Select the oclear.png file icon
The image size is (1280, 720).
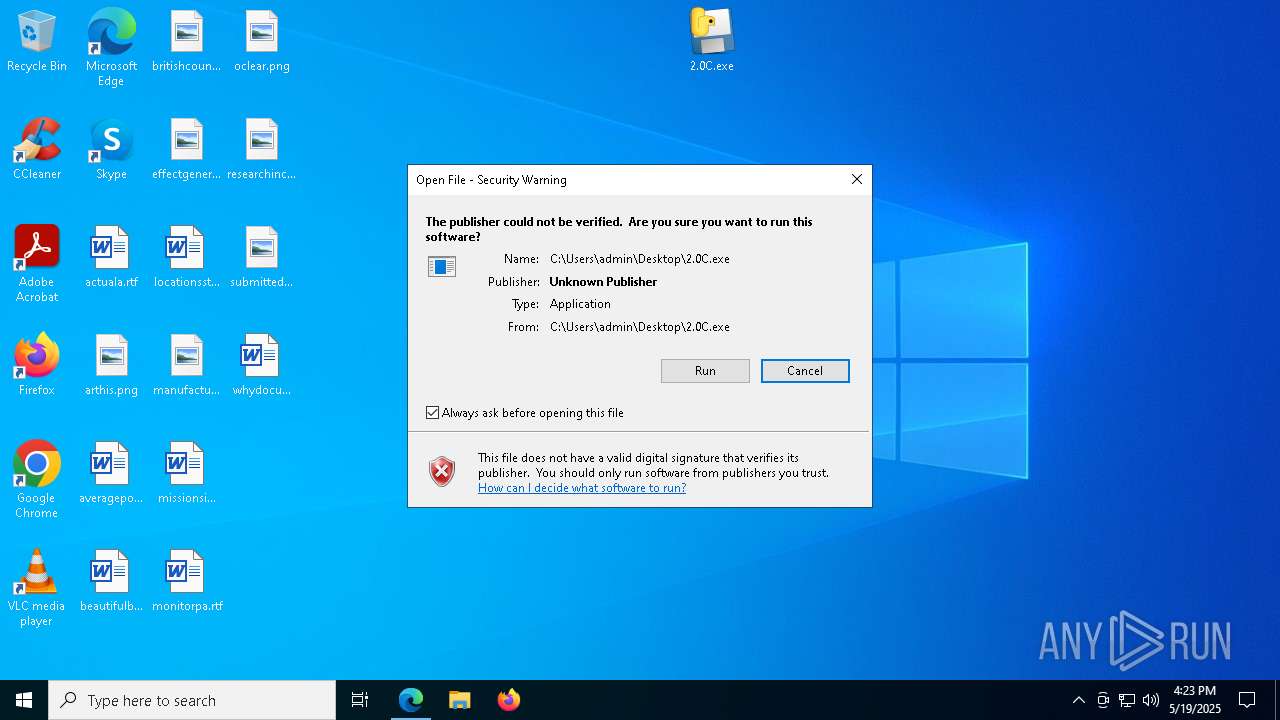coord(262,42)
